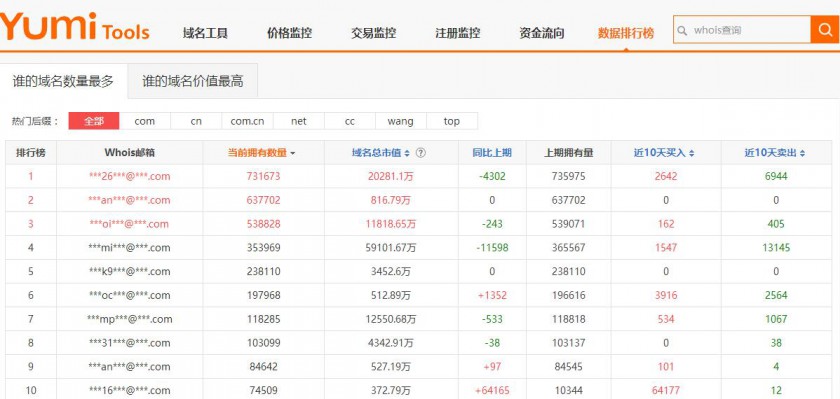Open the Yumi Tools logo homepage
The width and height of the screenshot is (840, 399).
tap(75, 27)
